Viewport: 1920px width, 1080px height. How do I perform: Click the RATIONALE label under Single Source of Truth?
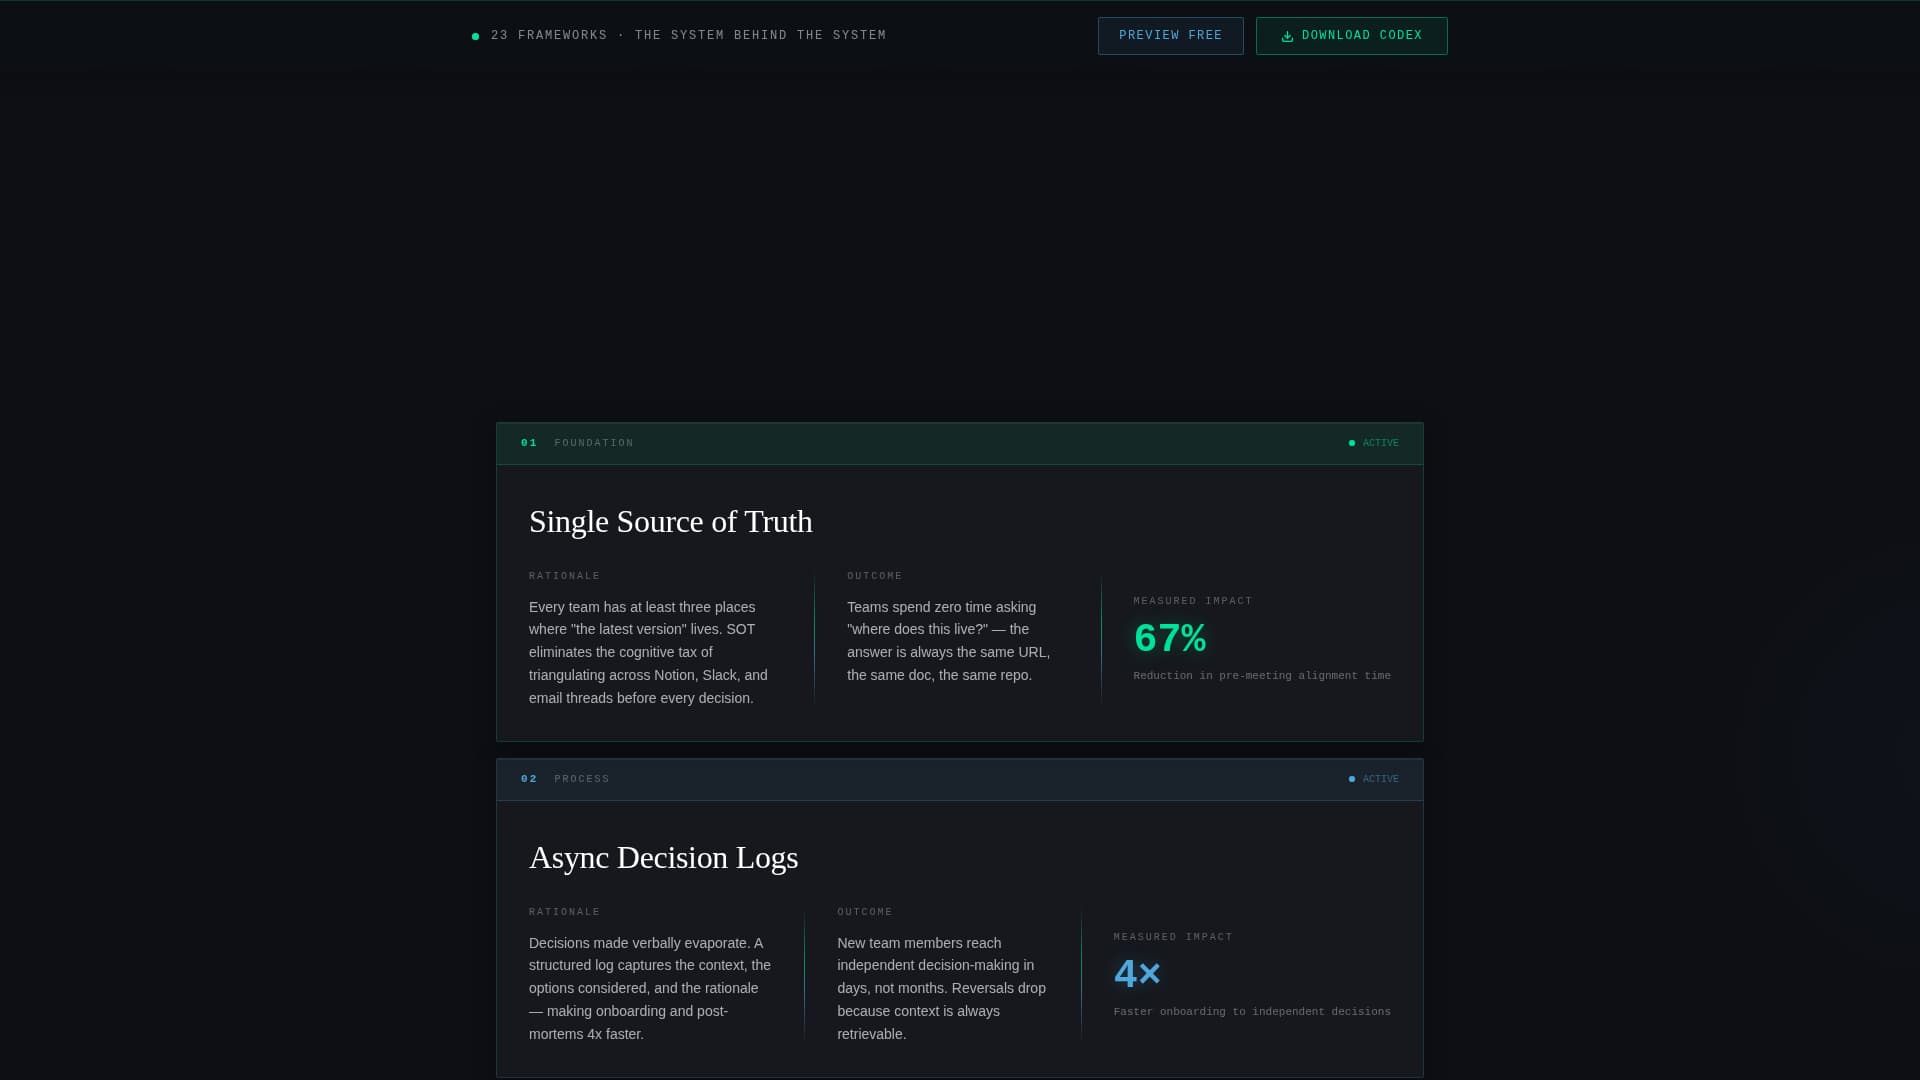point(564,576)
